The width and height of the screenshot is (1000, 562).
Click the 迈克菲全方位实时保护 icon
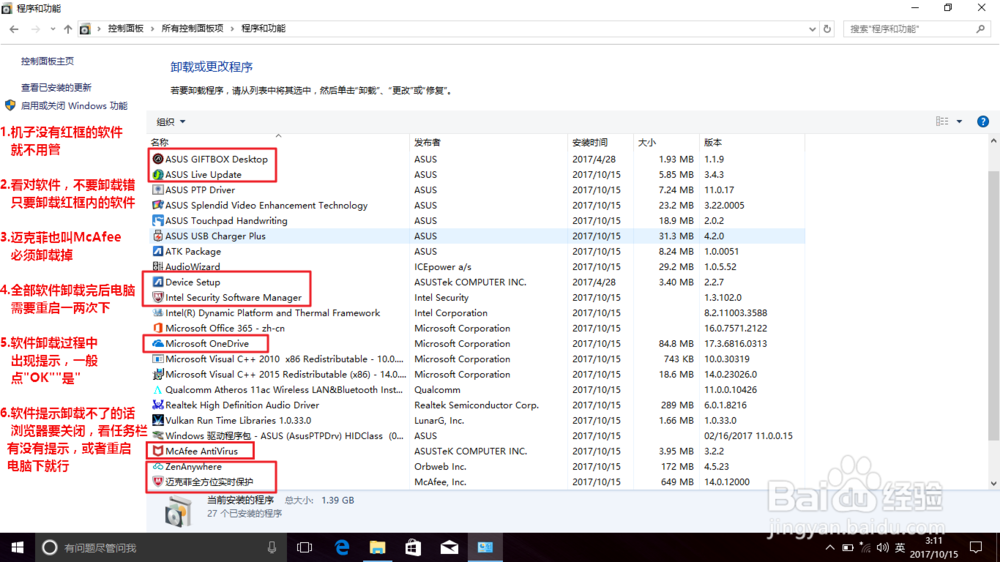tap(158, 482)
